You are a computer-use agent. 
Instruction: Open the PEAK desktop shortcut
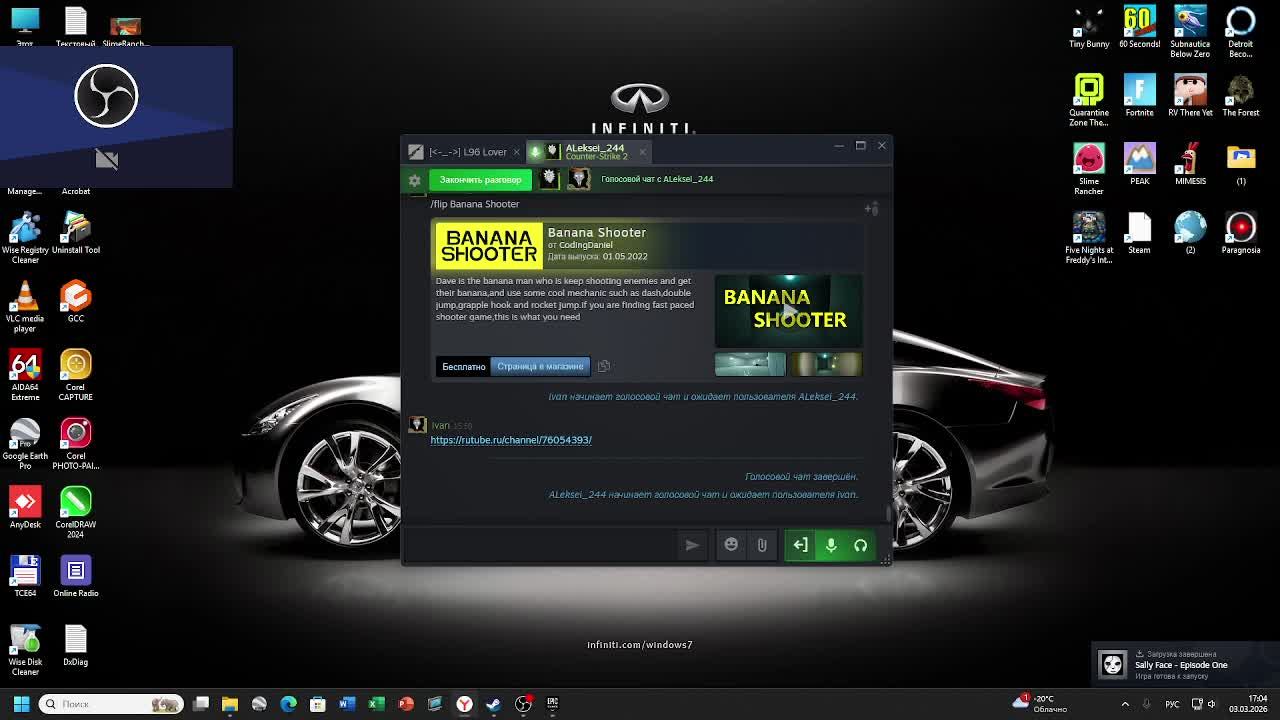pyautogui.click(x=1139, y=164)
